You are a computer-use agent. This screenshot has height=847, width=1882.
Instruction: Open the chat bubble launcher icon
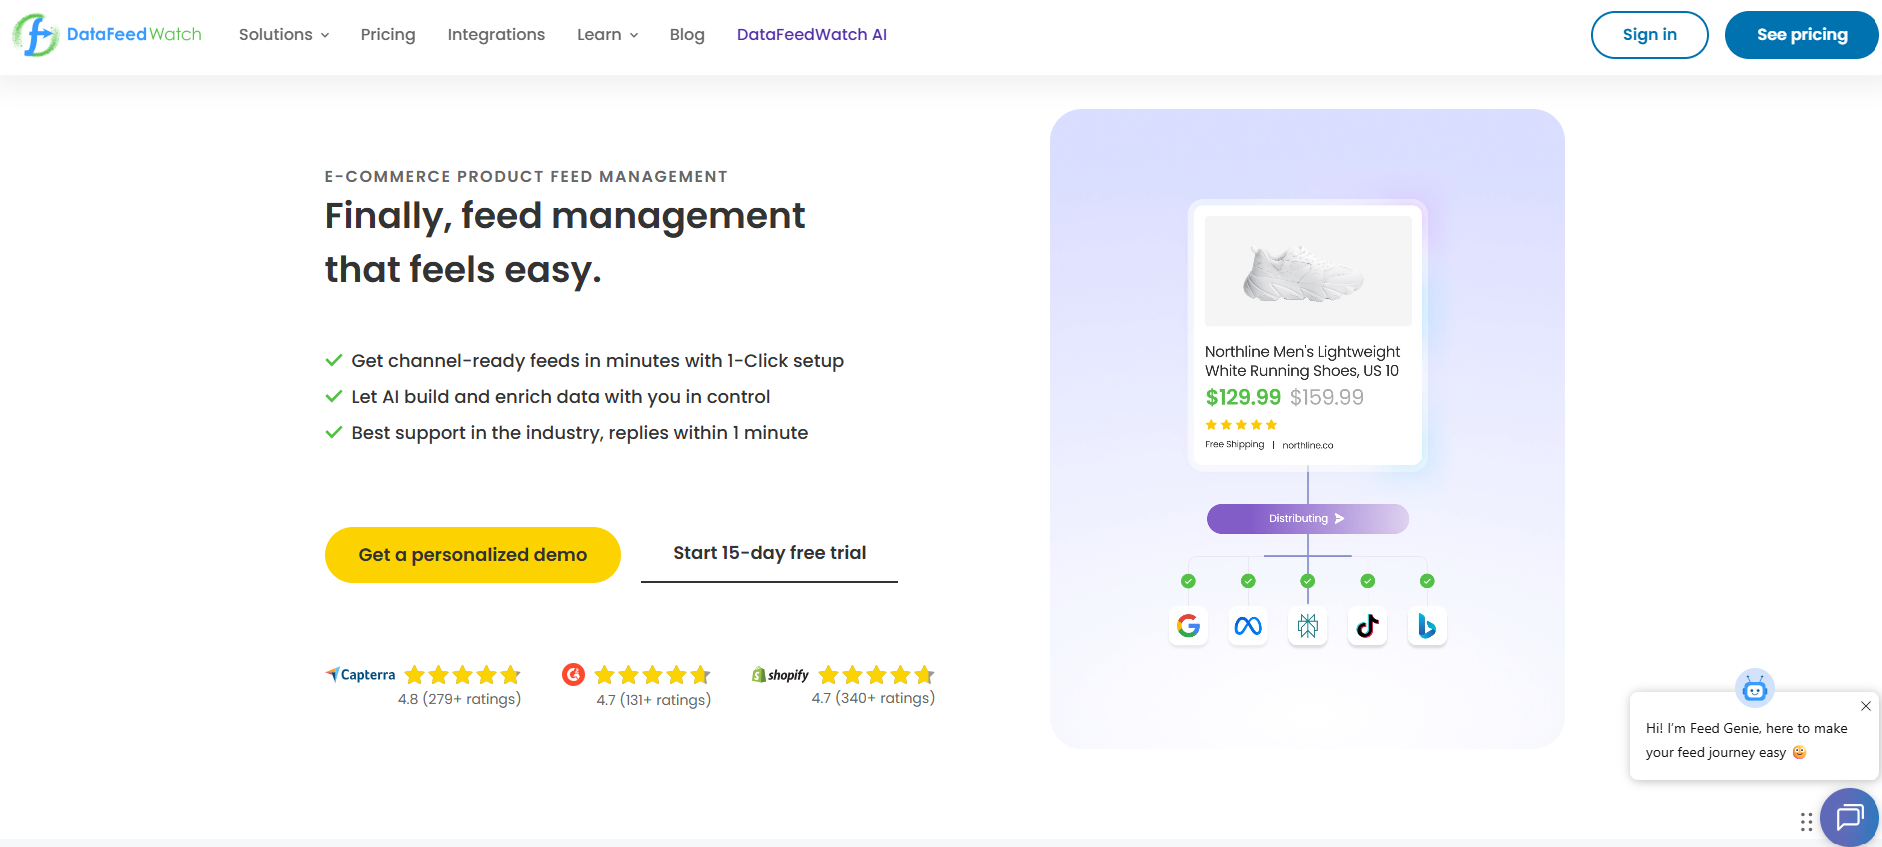pos(1850,817)
